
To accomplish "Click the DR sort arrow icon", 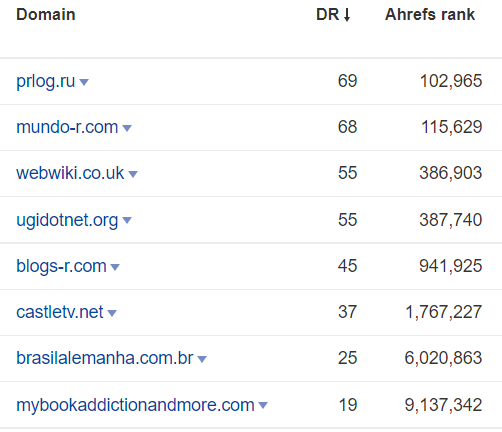I will [x=347, y=15].
